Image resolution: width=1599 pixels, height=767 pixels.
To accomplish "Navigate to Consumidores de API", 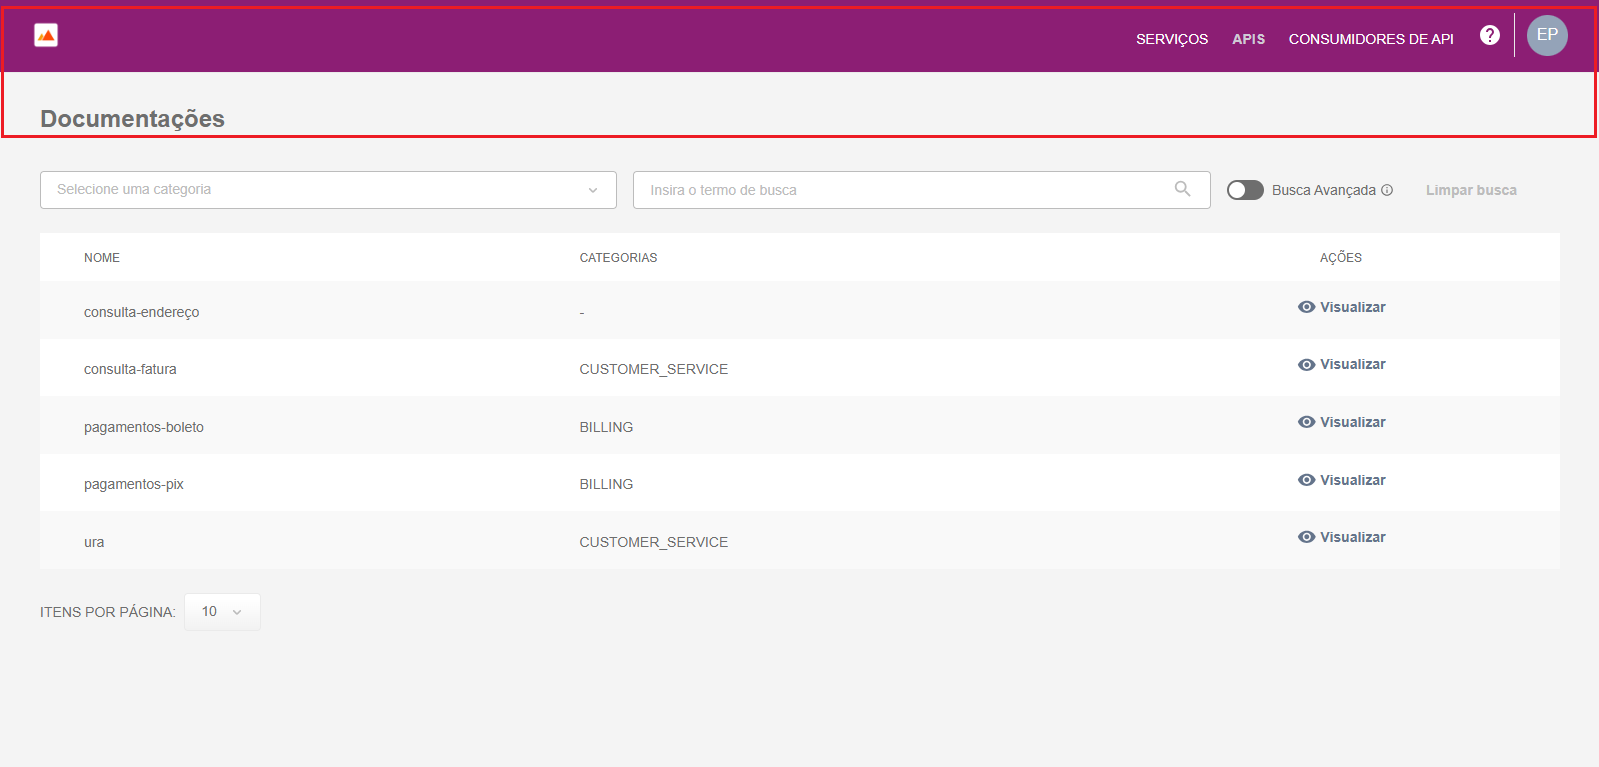I will click(1370, 39).
